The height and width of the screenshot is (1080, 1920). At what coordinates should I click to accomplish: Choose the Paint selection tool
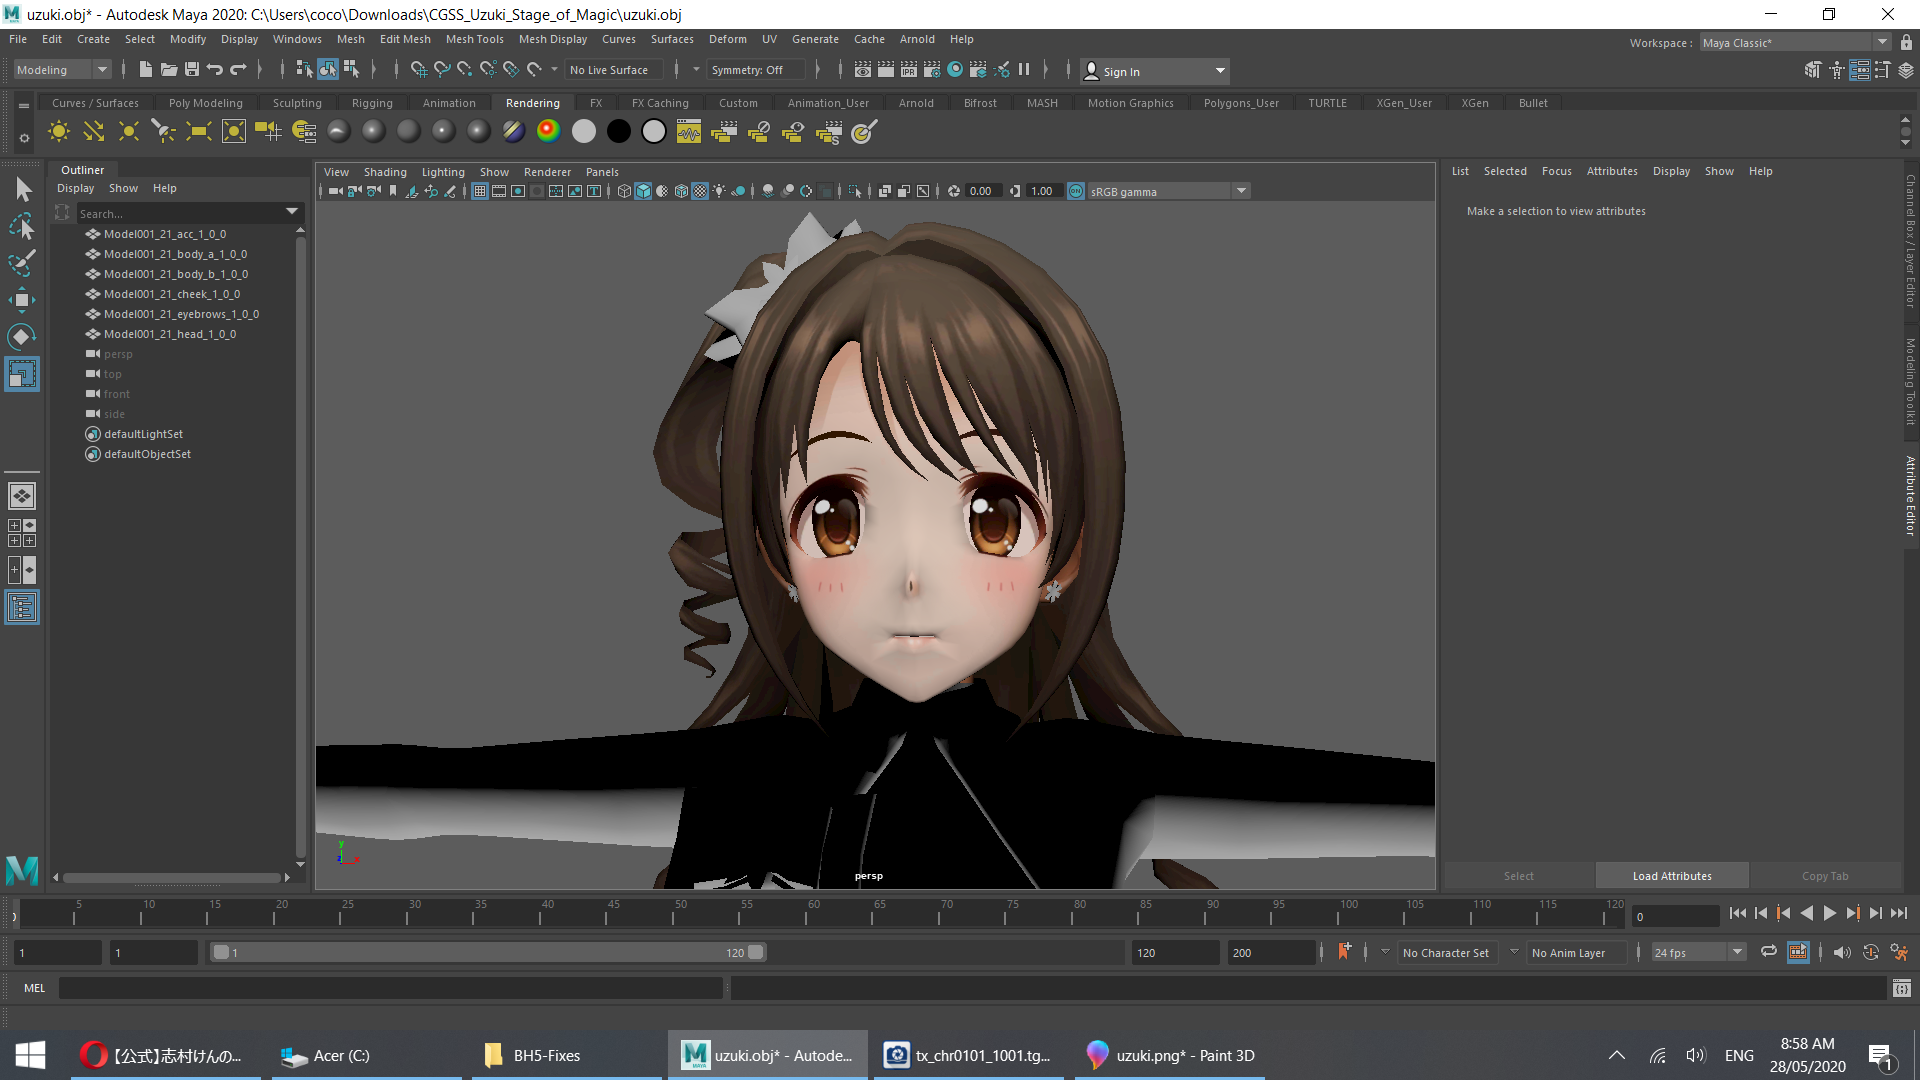point(22,263)
